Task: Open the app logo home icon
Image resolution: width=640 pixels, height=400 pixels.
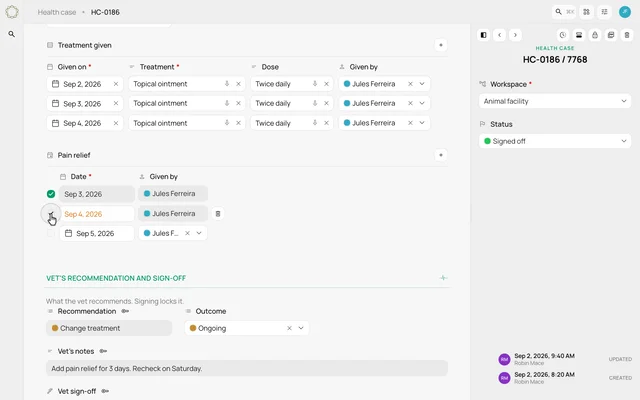Action: 12,12
